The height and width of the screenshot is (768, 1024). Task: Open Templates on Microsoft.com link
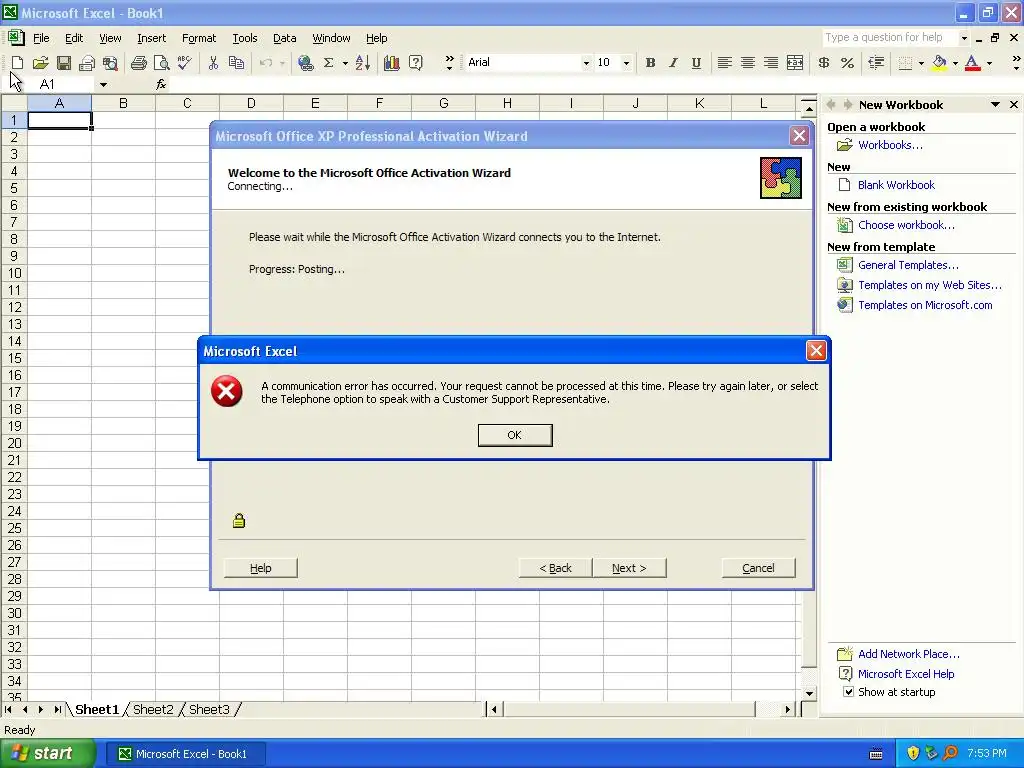pyautogui.click(x=925, y=305)
